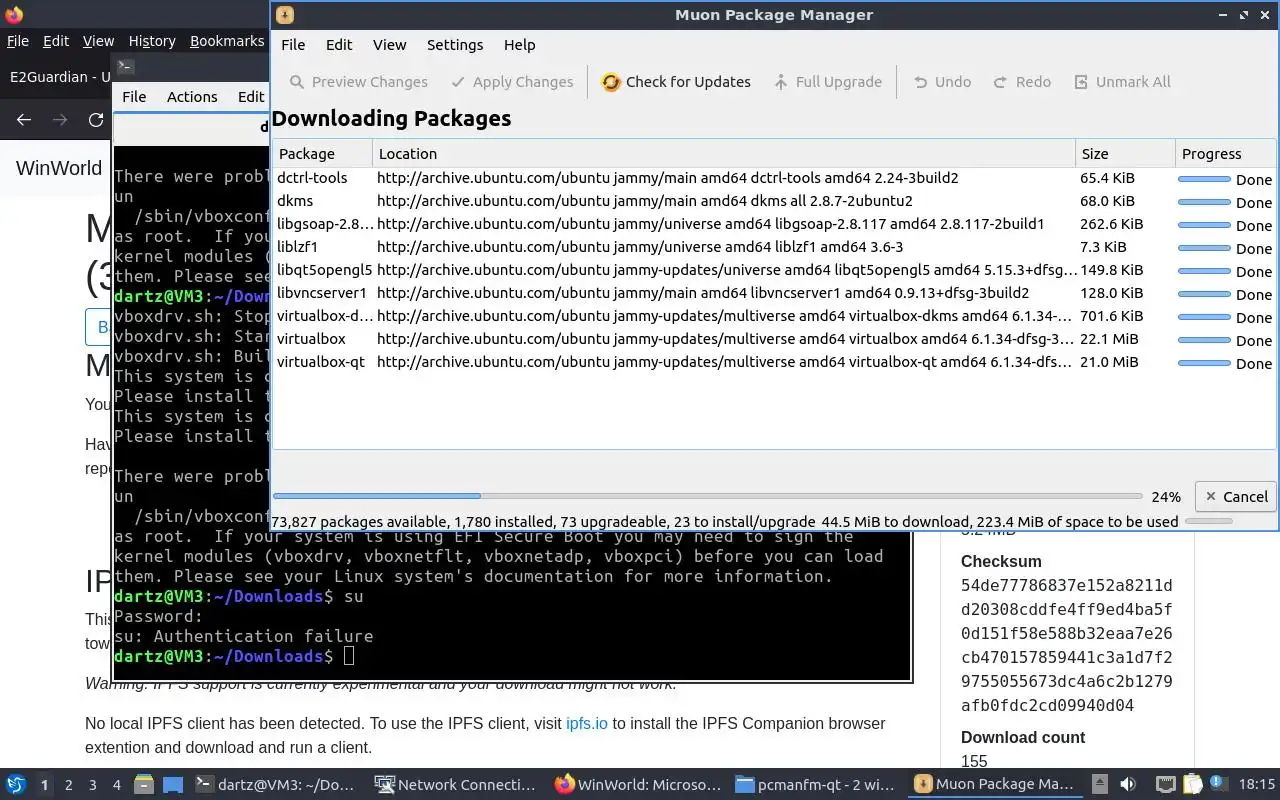1280x800 pixels.
Task: Switch to virtual desktop 2
Action: (69, 785)
